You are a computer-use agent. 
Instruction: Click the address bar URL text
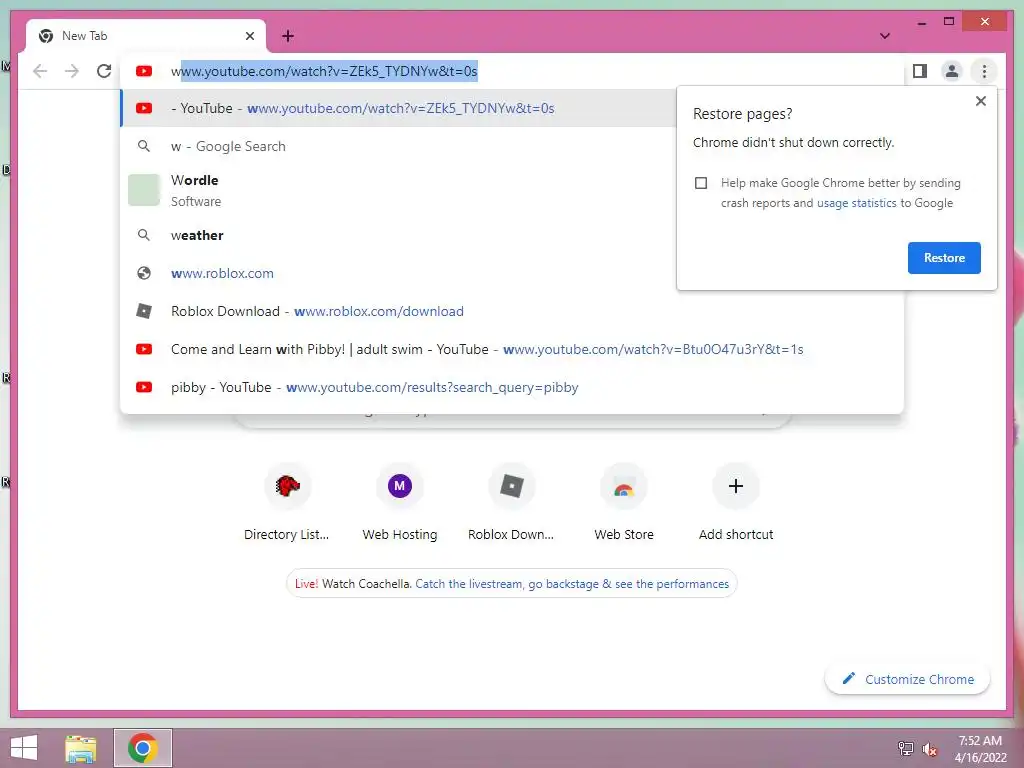[324, 71]
